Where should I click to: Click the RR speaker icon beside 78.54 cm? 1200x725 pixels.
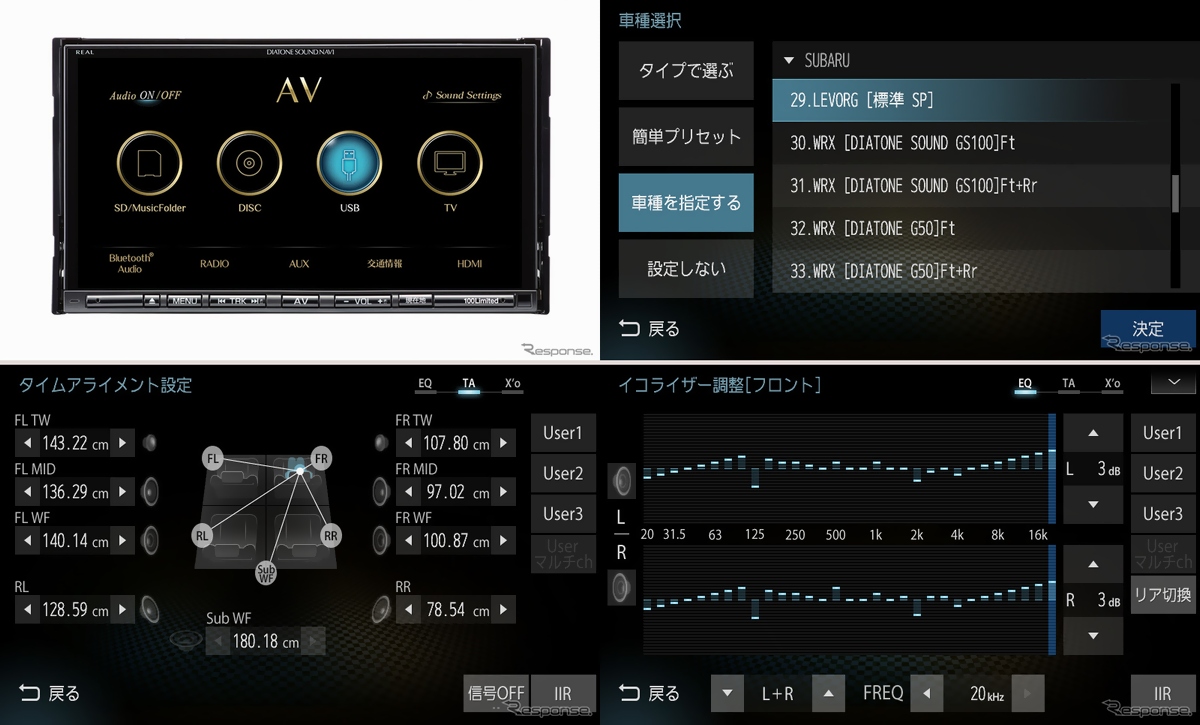click(x=381, y=608)
